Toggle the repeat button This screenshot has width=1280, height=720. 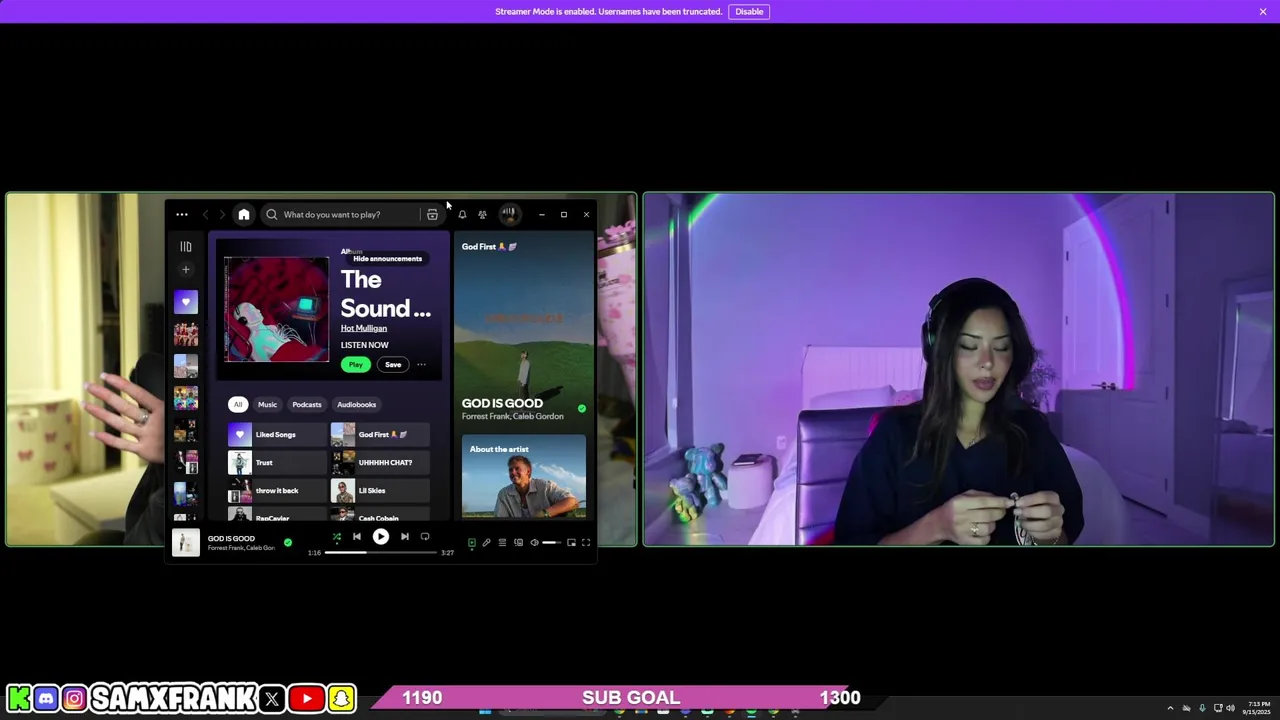[425, 537]
